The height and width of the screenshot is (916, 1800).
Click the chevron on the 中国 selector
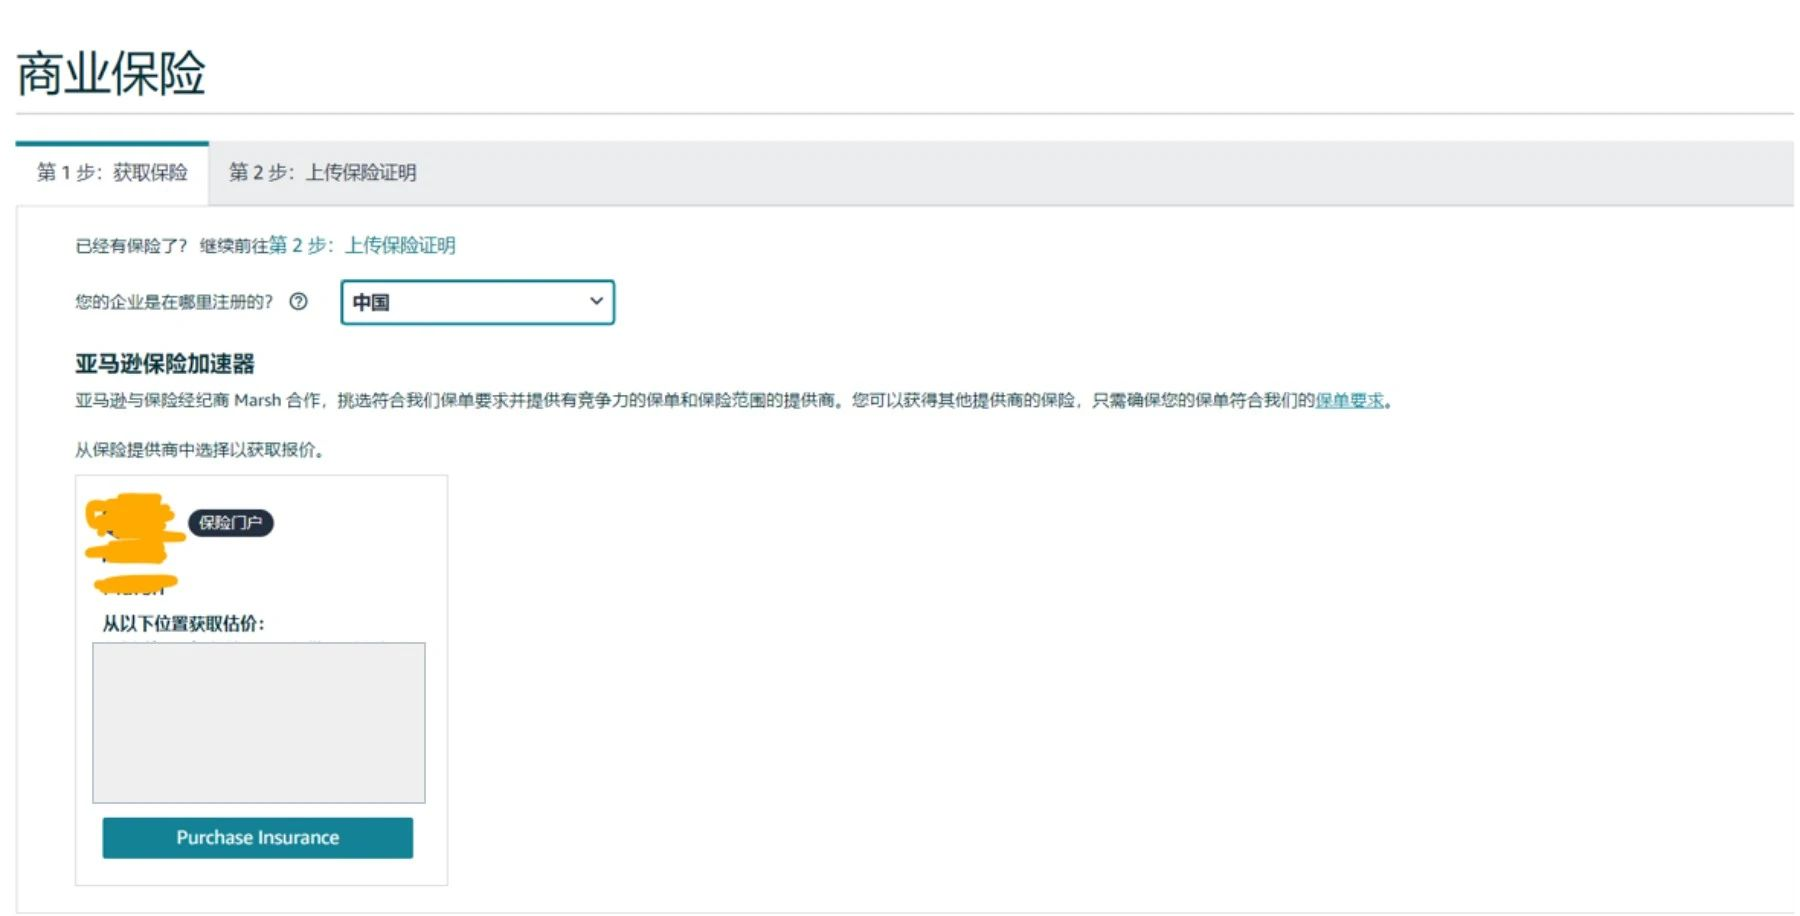click(x=595, y=301)
